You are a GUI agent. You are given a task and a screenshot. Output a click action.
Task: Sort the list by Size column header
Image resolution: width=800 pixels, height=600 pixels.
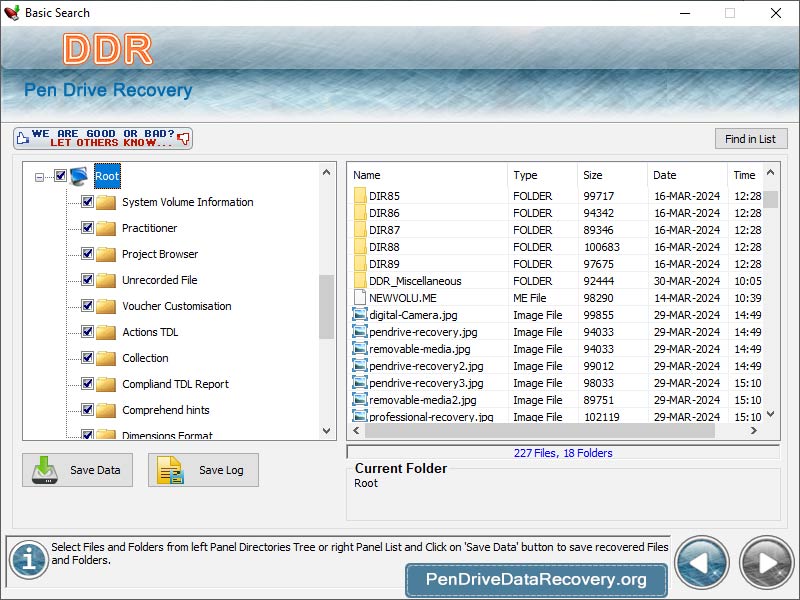coord(610,175)
